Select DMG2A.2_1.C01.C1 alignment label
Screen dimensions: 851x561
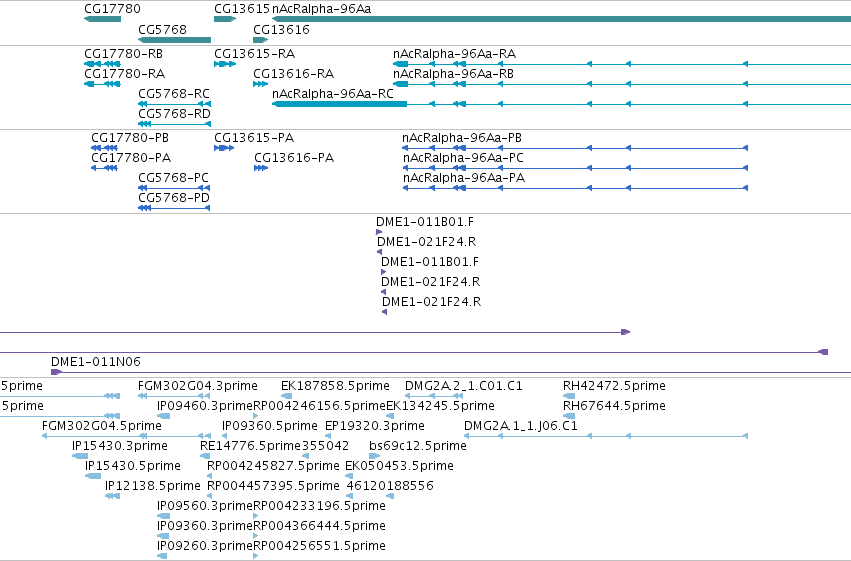point(463,386)
